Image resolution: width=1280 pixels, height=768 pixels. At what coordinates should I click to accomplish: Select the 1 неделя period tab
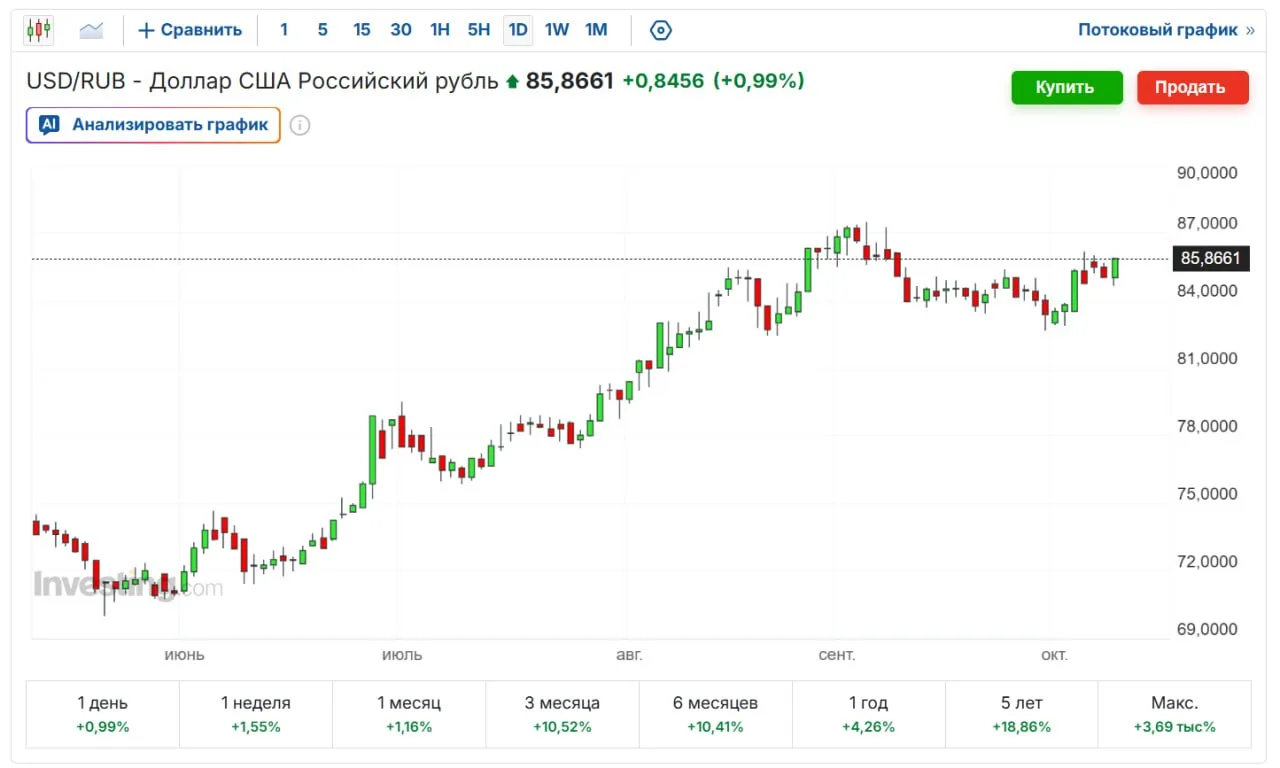tap(256, 714)
